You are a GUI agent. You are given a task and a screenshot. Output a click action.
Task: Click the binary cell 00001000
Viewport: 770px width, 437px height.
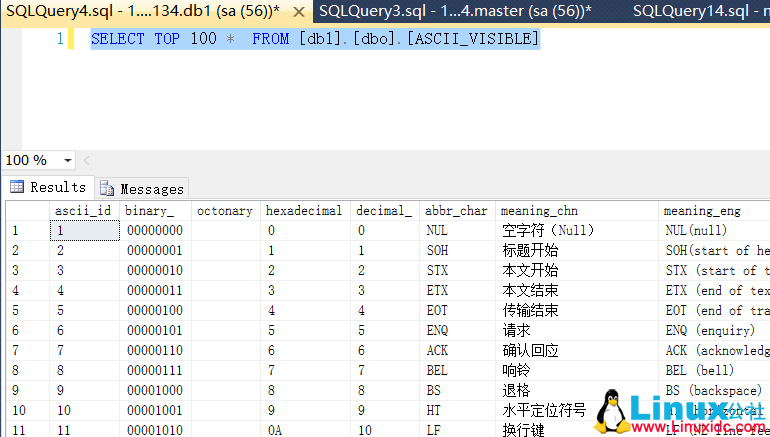[x=155, y=390]
